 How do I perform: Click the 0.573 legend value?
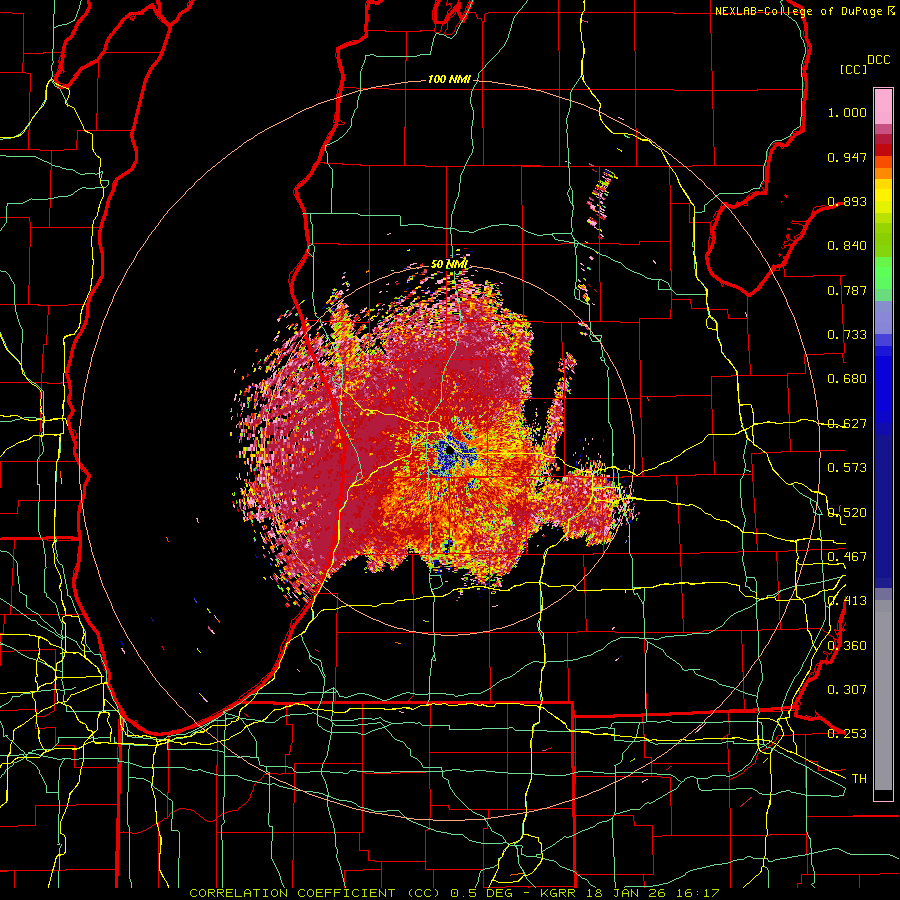pos(847,468)
